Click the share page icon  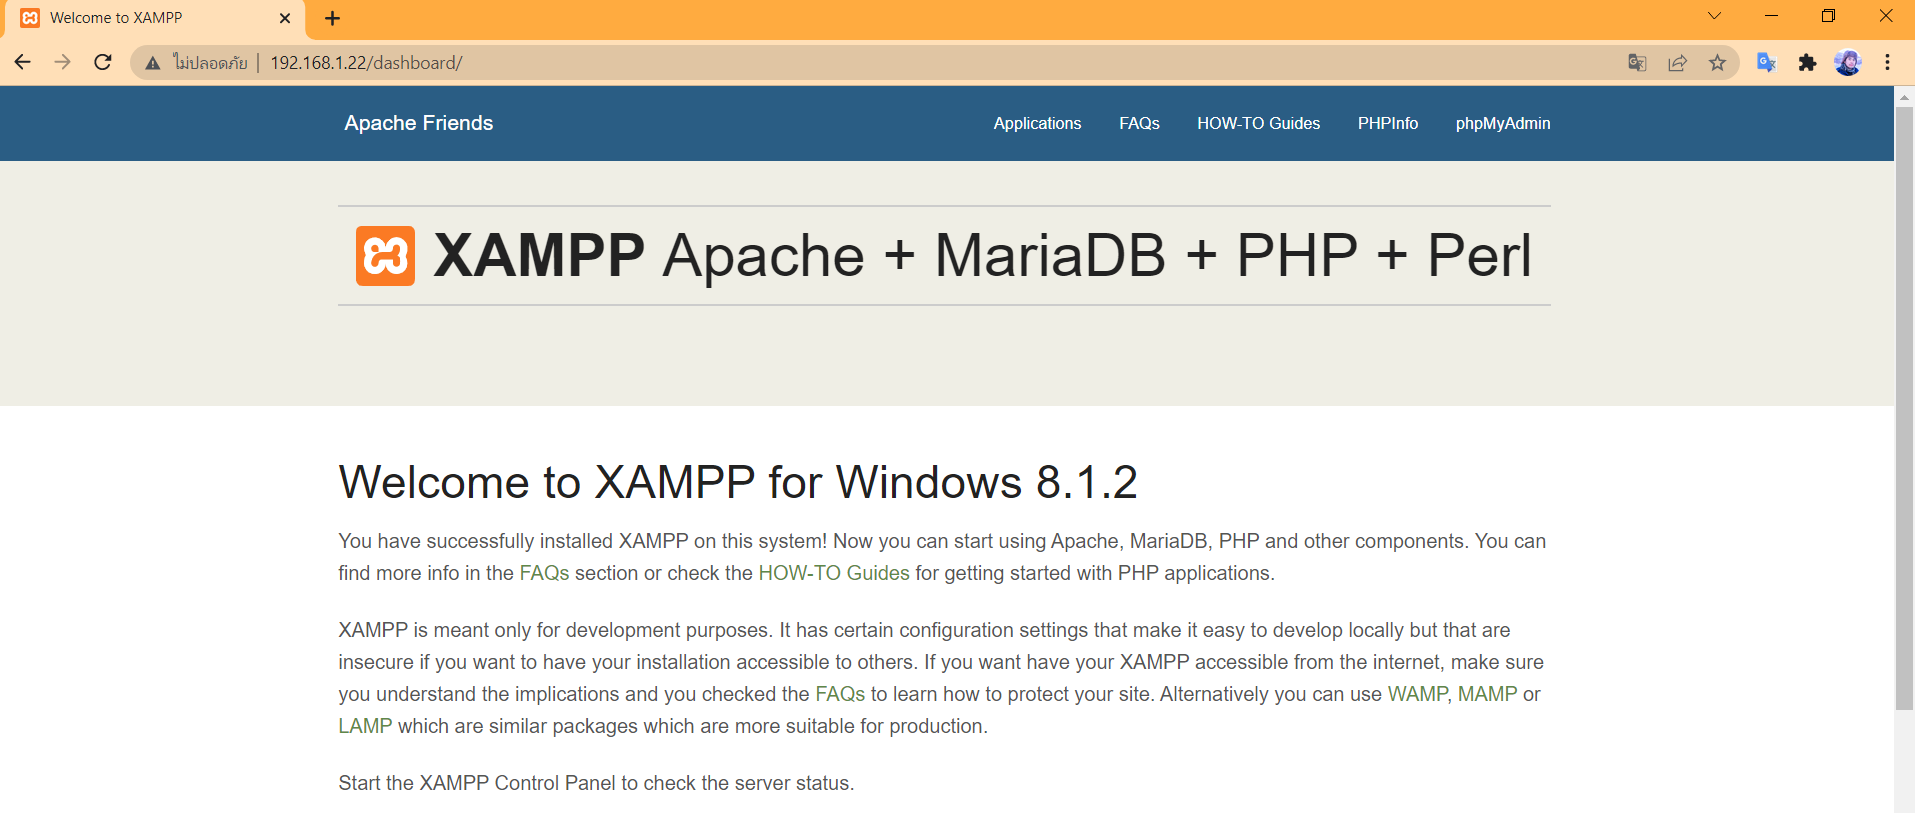[1677, 63]
